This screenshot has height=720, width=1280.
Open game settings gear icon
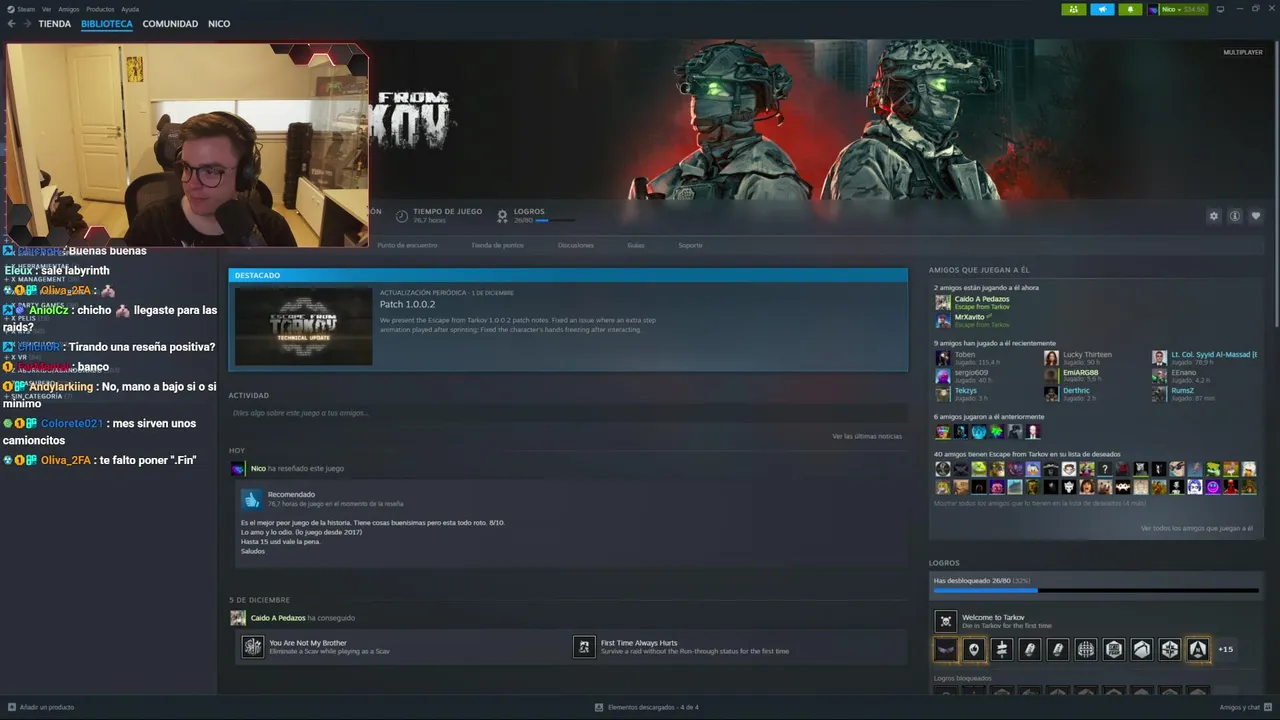click(1214, 216)
